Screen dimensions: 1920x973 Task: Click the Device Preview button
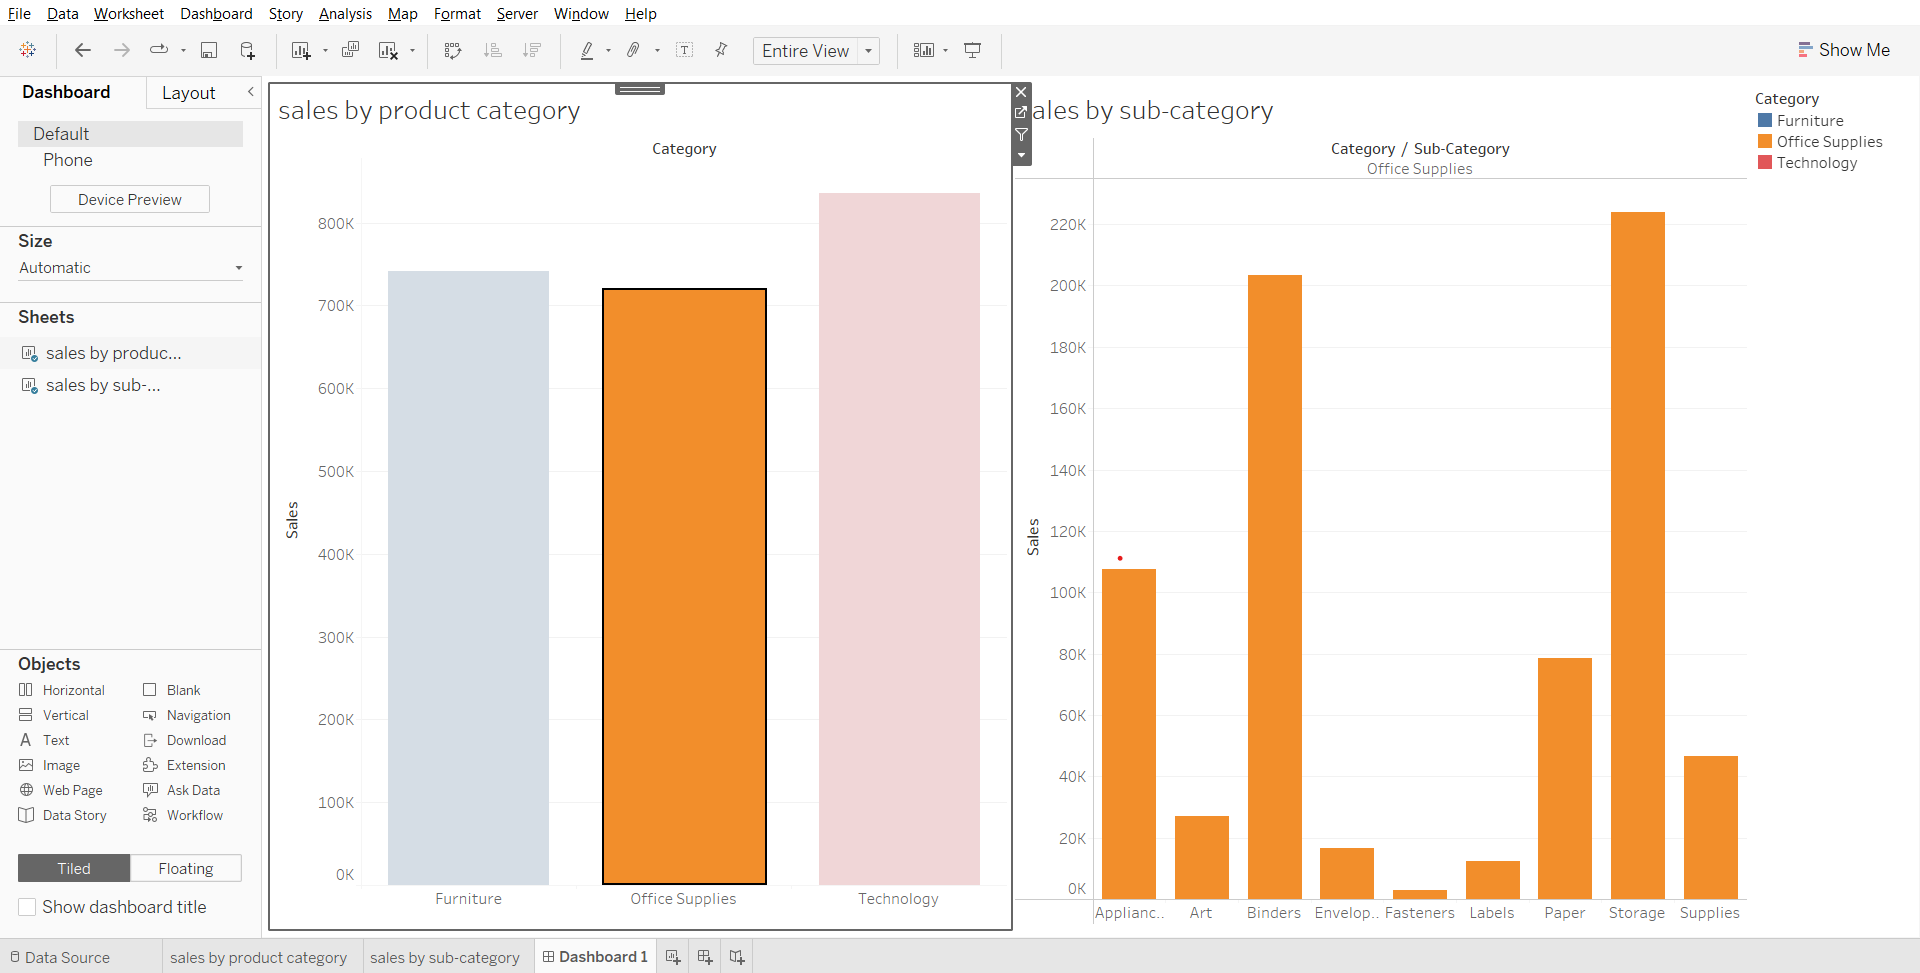pyautogui.click(x=130, y=200)
